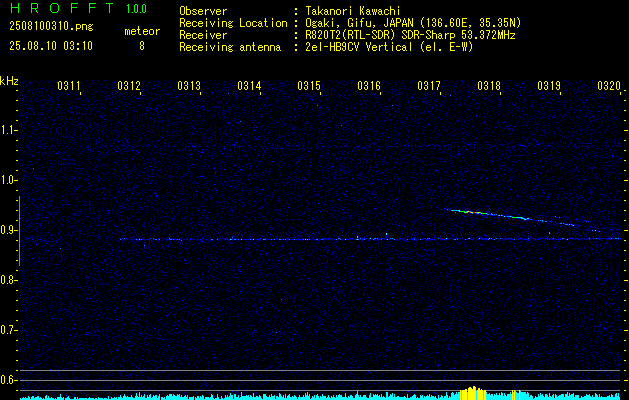
Task: Click the receiver info R820T2(RTL-SDR) line
Action: pos(410,35)
